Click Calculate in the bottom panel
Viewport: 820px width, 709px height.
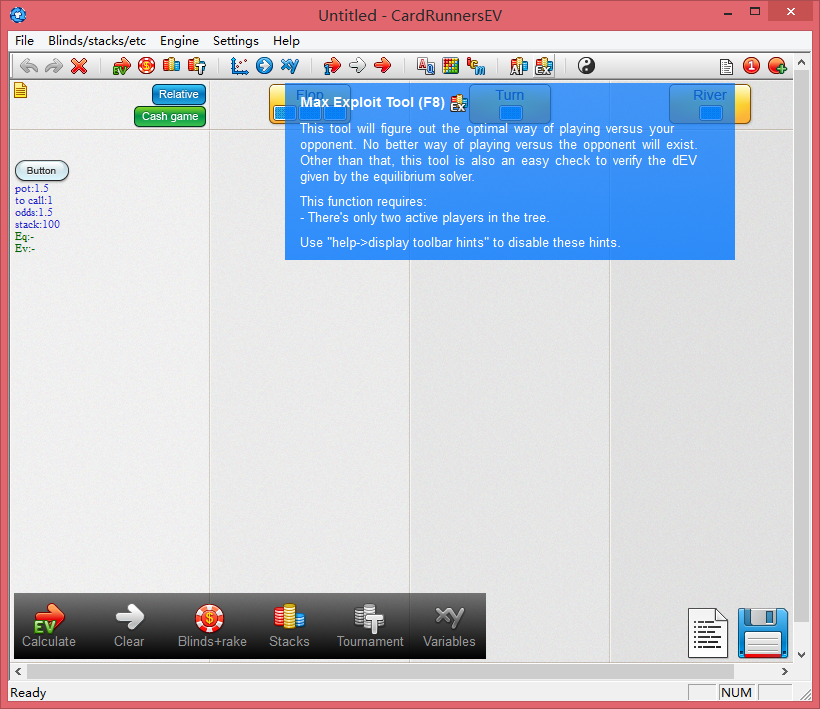(x=49, y=626)
